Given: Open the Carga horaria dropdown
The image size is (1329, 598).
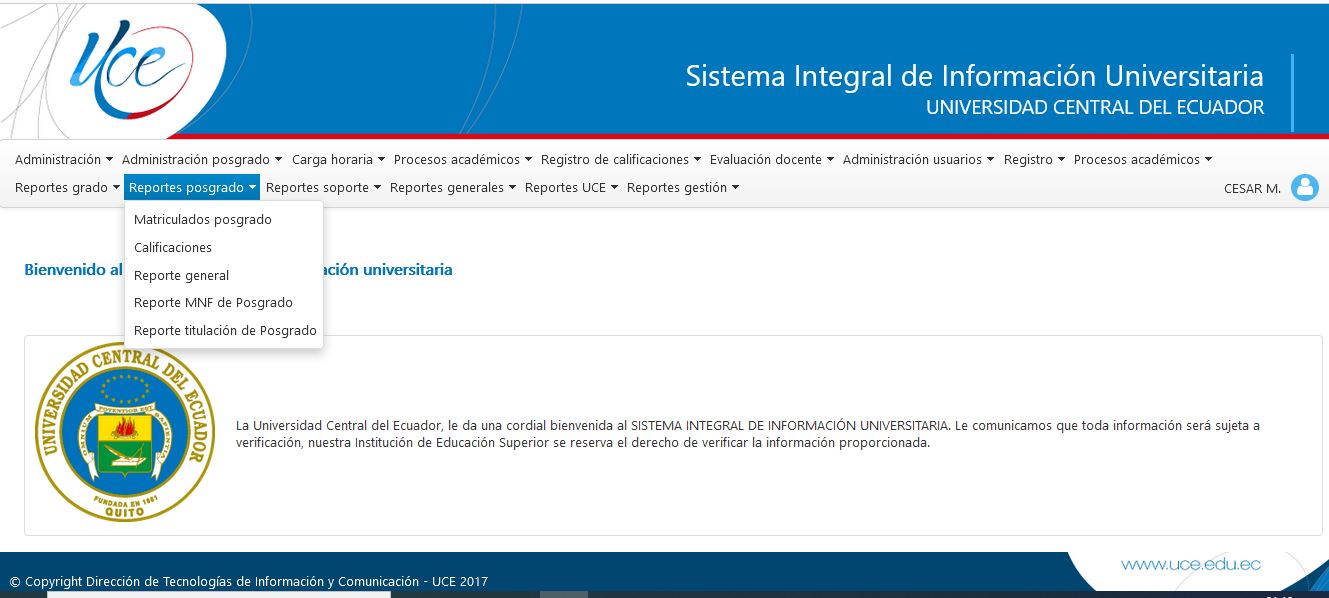Looking at the screenshot, I should click(338, 159).
